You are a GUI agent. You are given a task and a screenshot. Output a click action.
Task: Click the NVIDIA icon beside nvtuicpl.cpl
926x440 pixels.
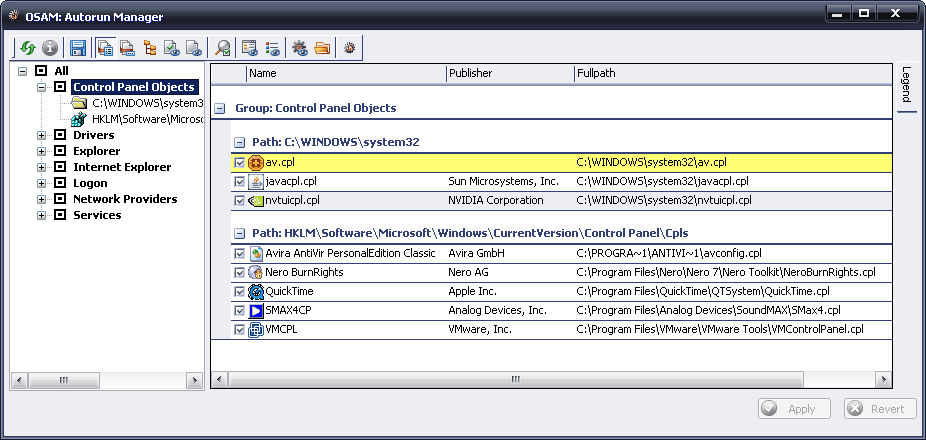pos(255,200)
